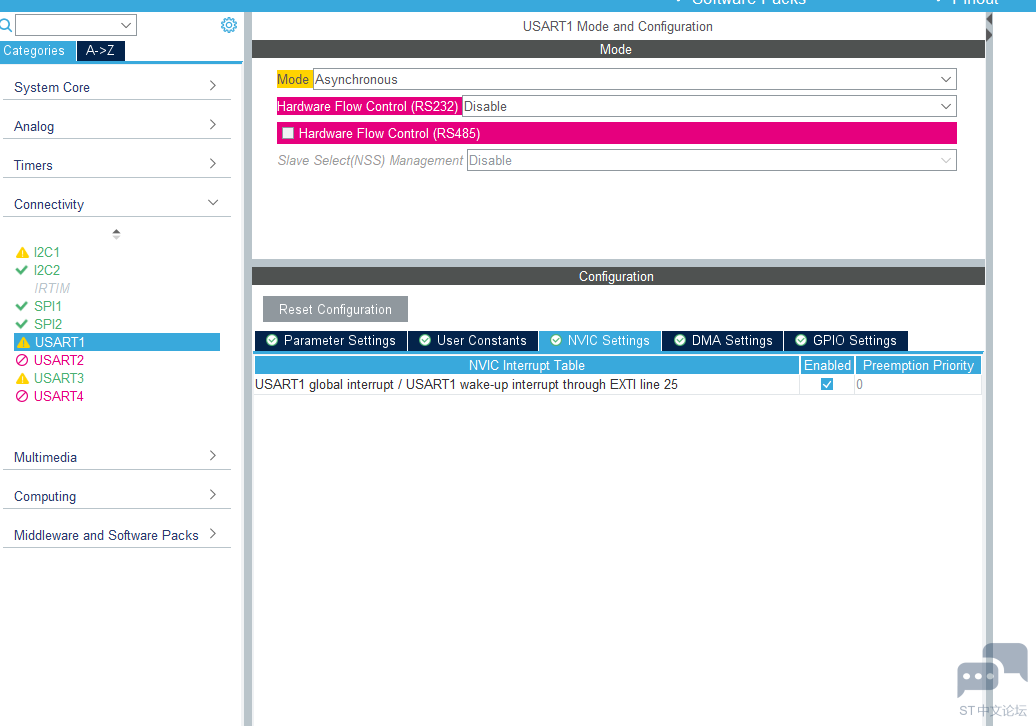This screenshot has height=726, width=1036.
Task: Enable Hardware Flow Control (RS485) checkbox
Action: [288, 133]
